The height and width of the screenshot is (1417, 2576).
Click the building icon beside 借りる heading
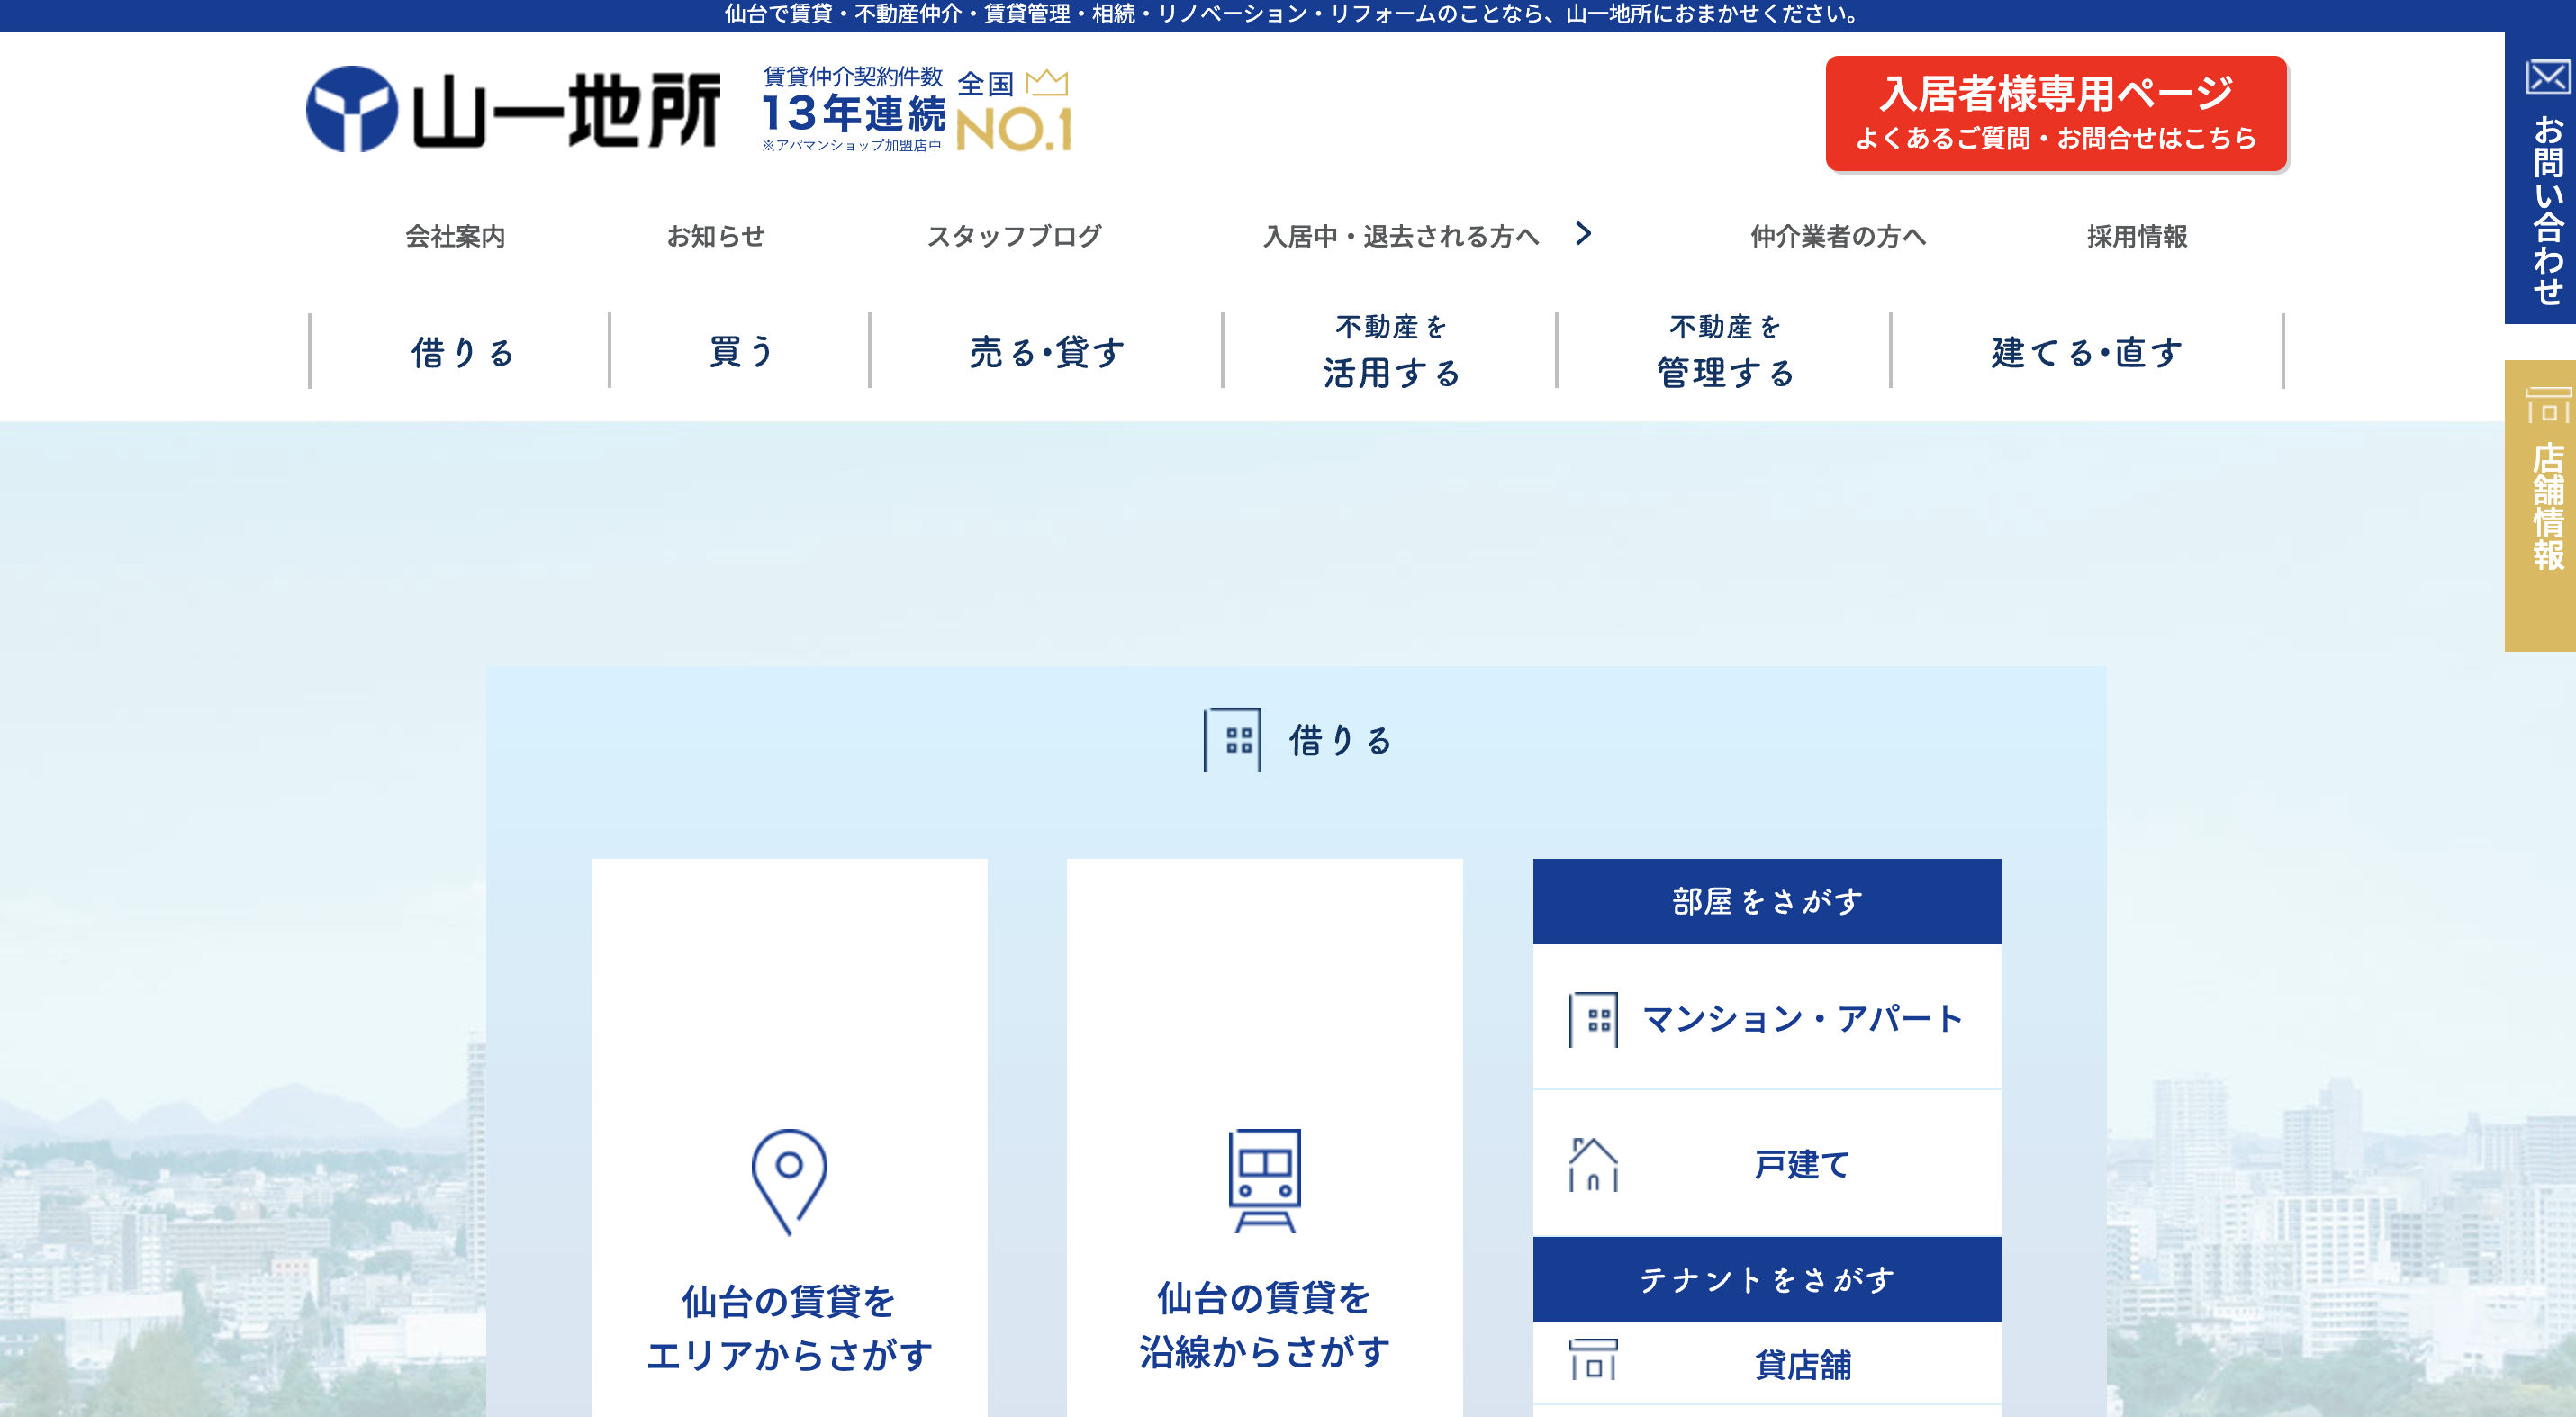(x=1232, y=740)
